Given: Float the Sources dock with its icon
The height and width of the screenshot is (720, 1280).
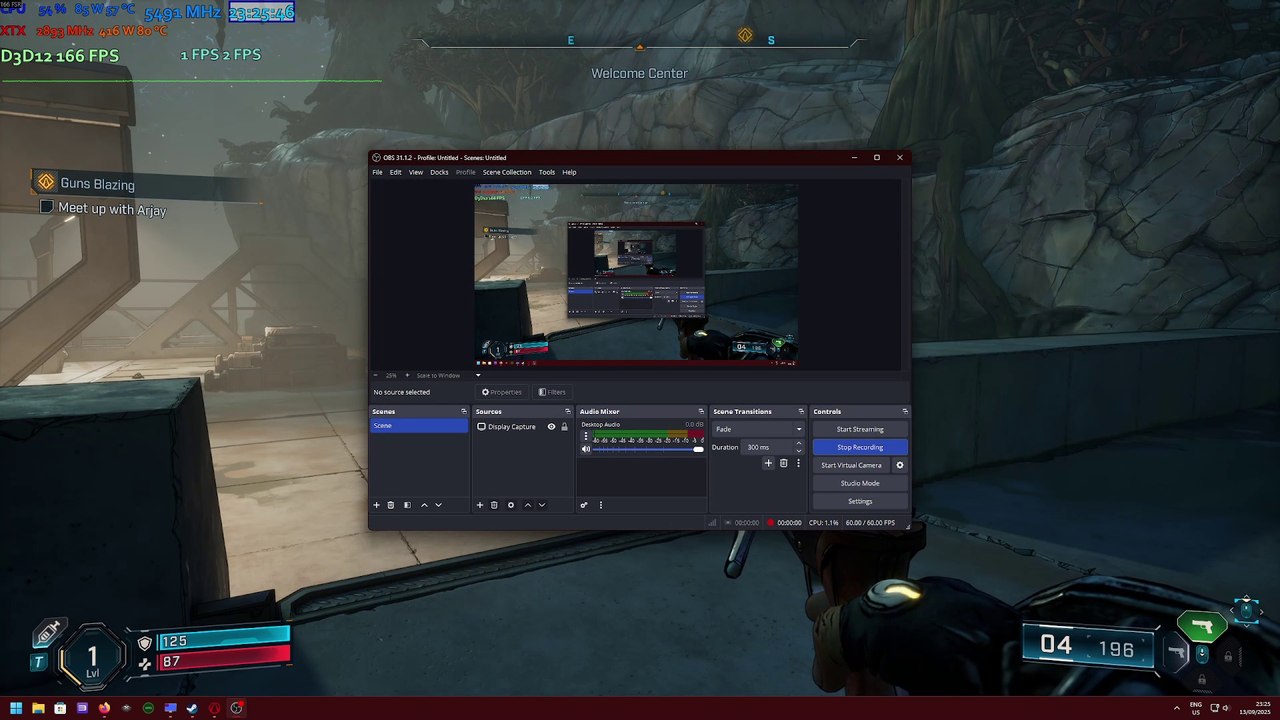Looking at the screenshot, I should [567, 411].
